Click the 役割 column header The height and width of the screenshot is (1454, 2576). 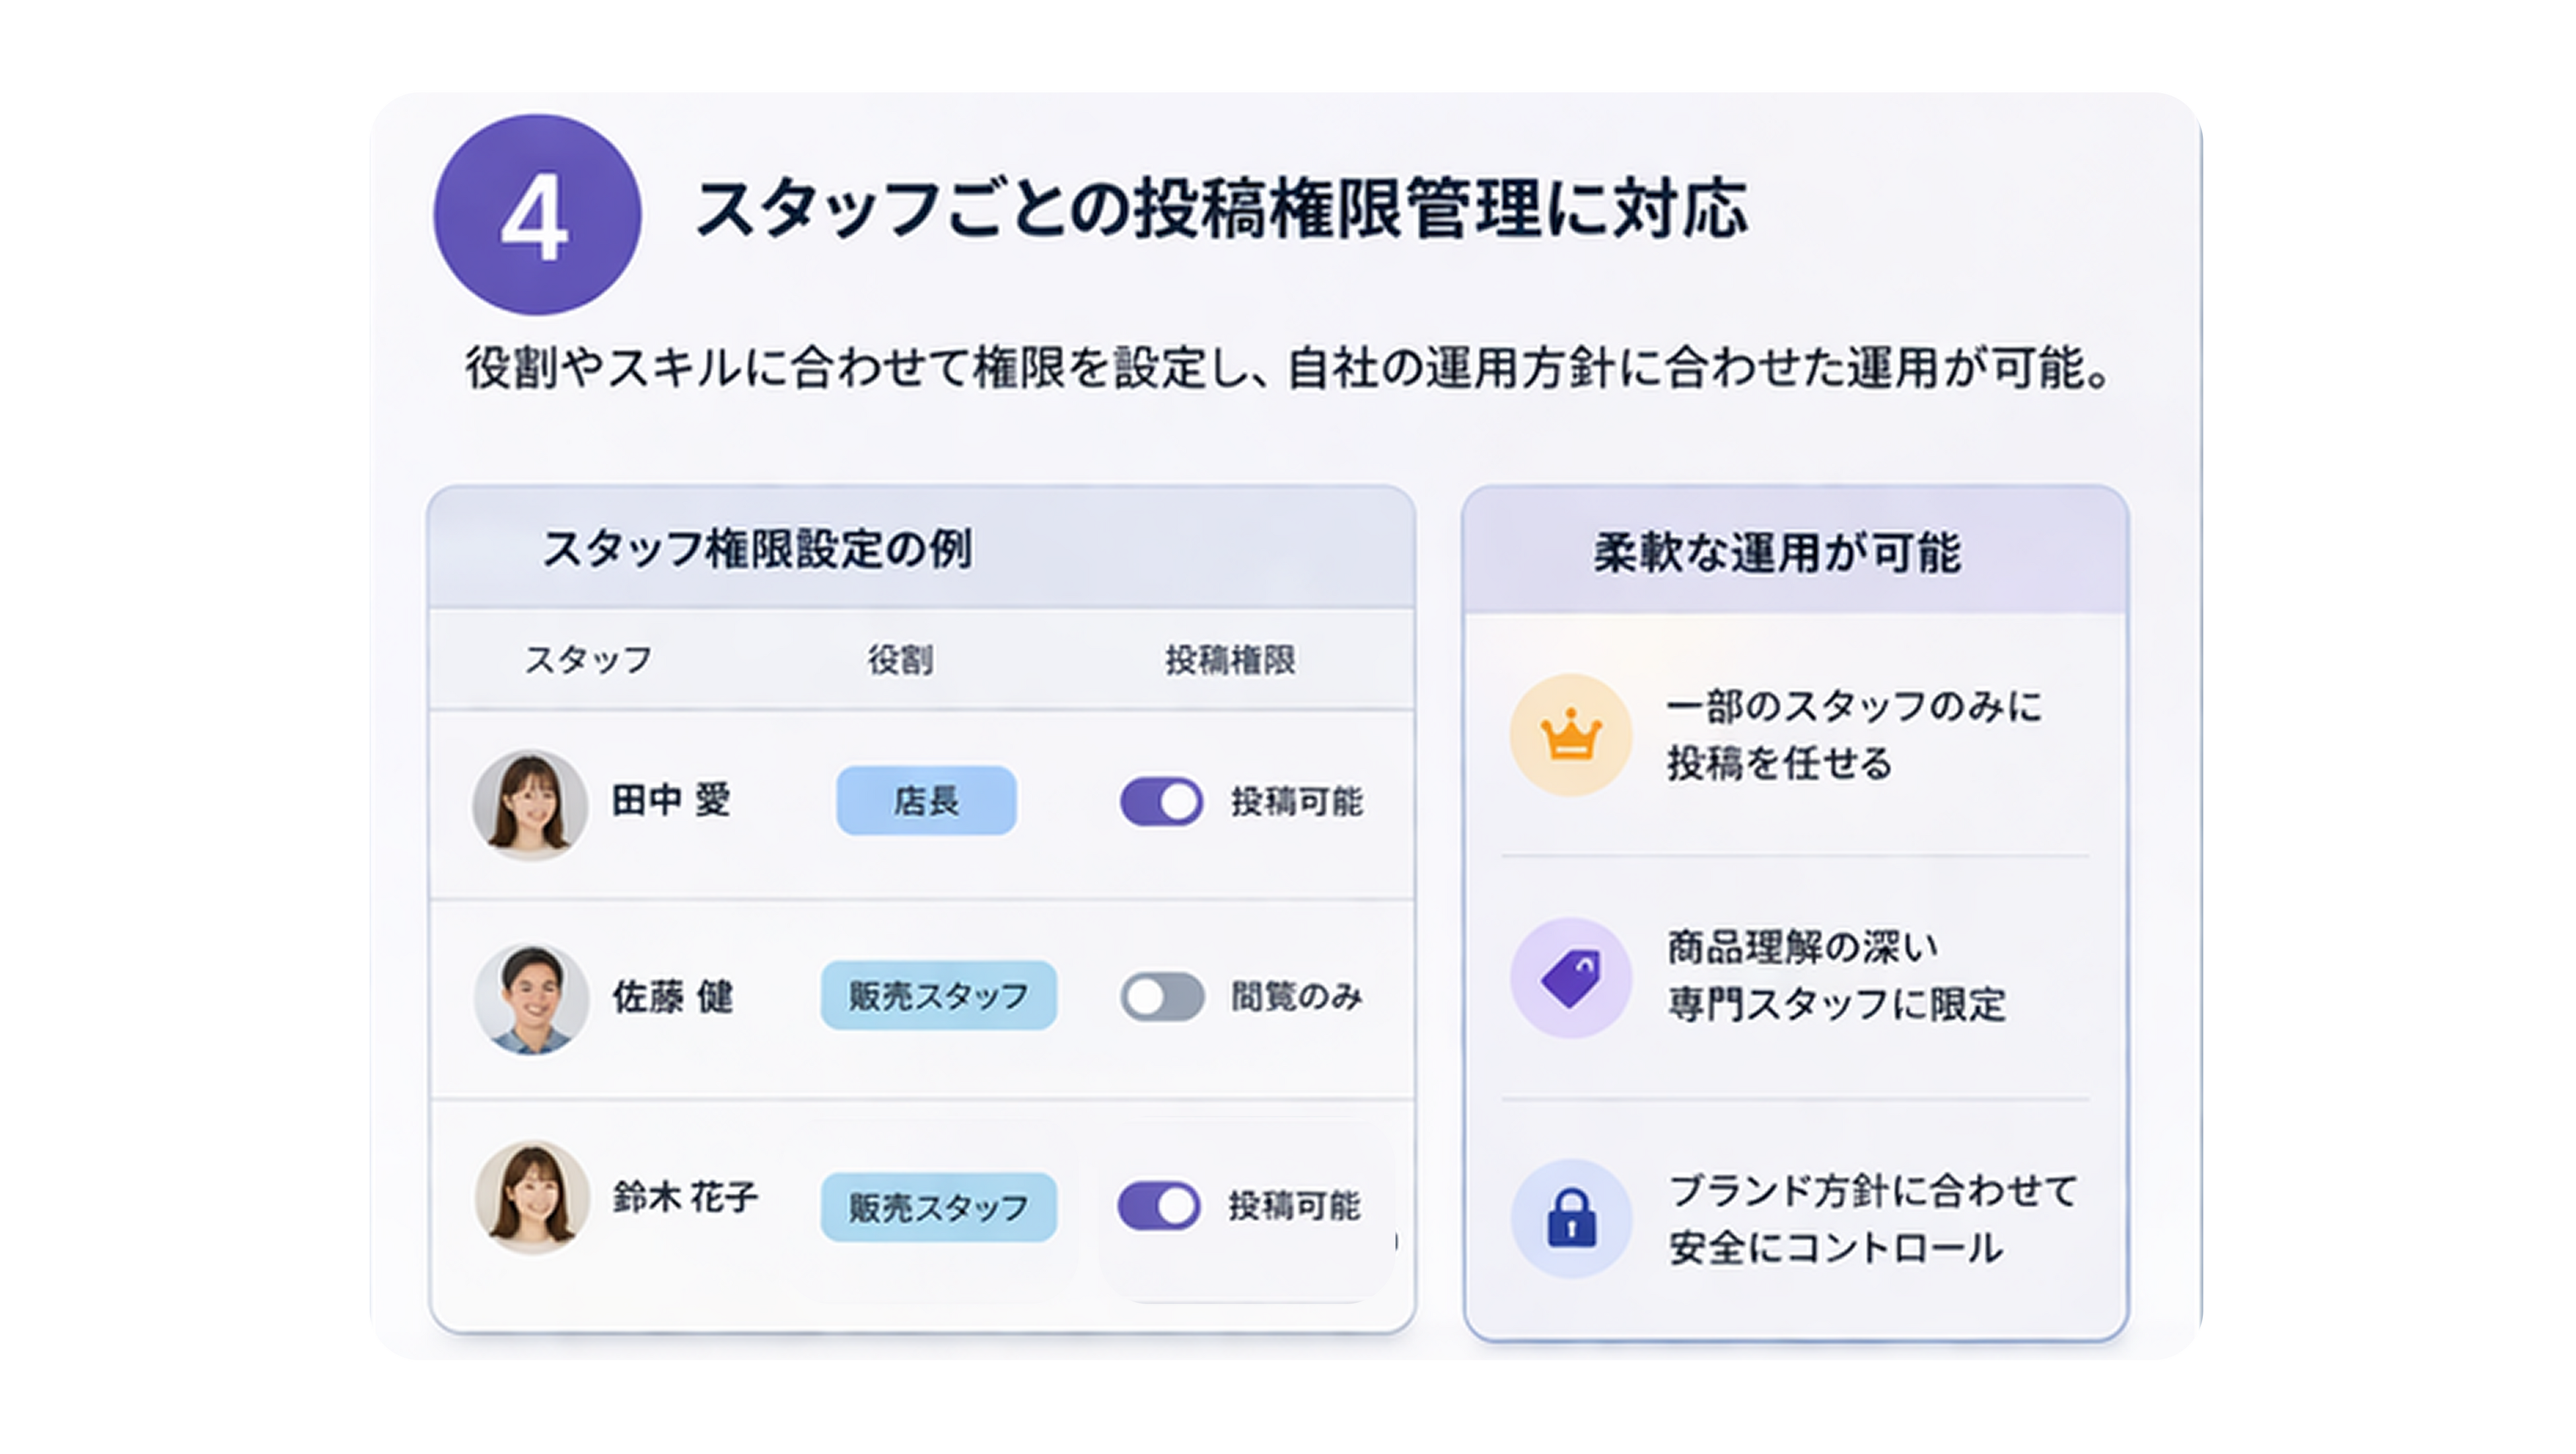(x=900, y=659)
